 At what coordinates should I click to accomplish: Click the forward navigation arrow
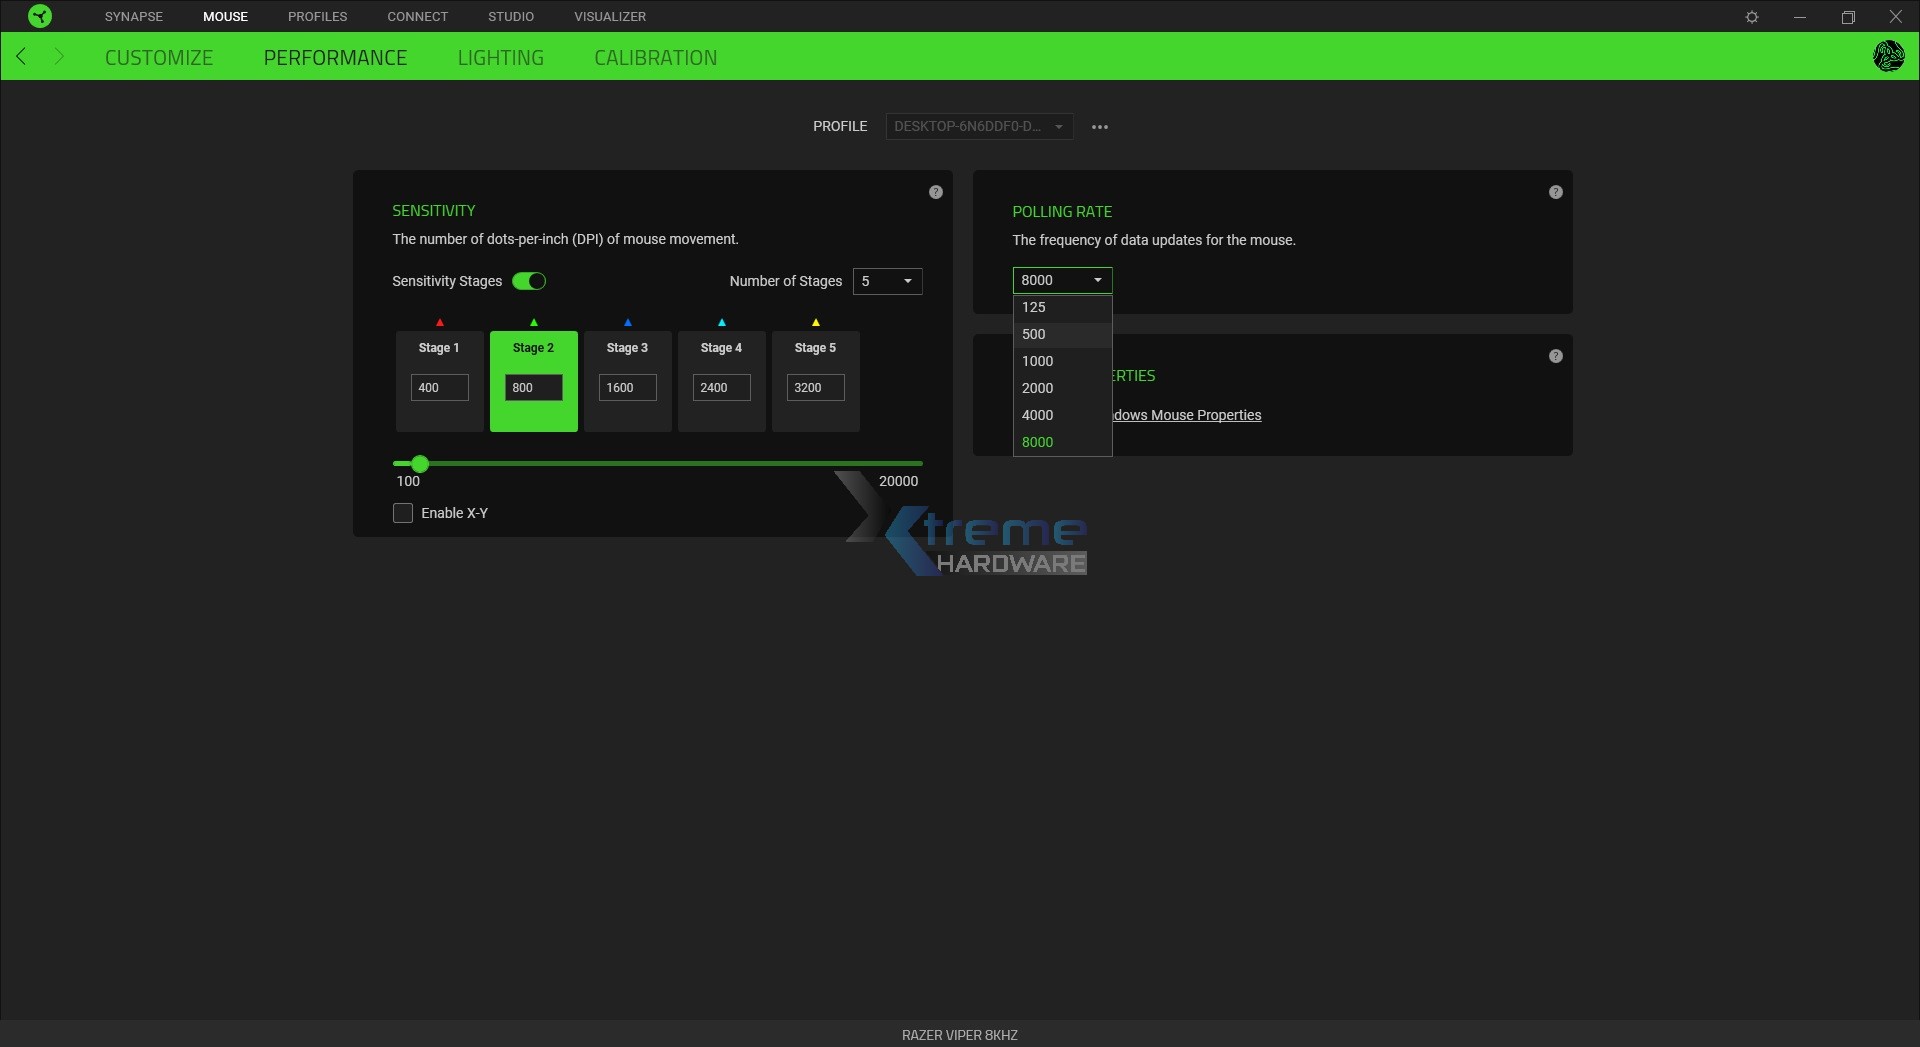(59, 56)
